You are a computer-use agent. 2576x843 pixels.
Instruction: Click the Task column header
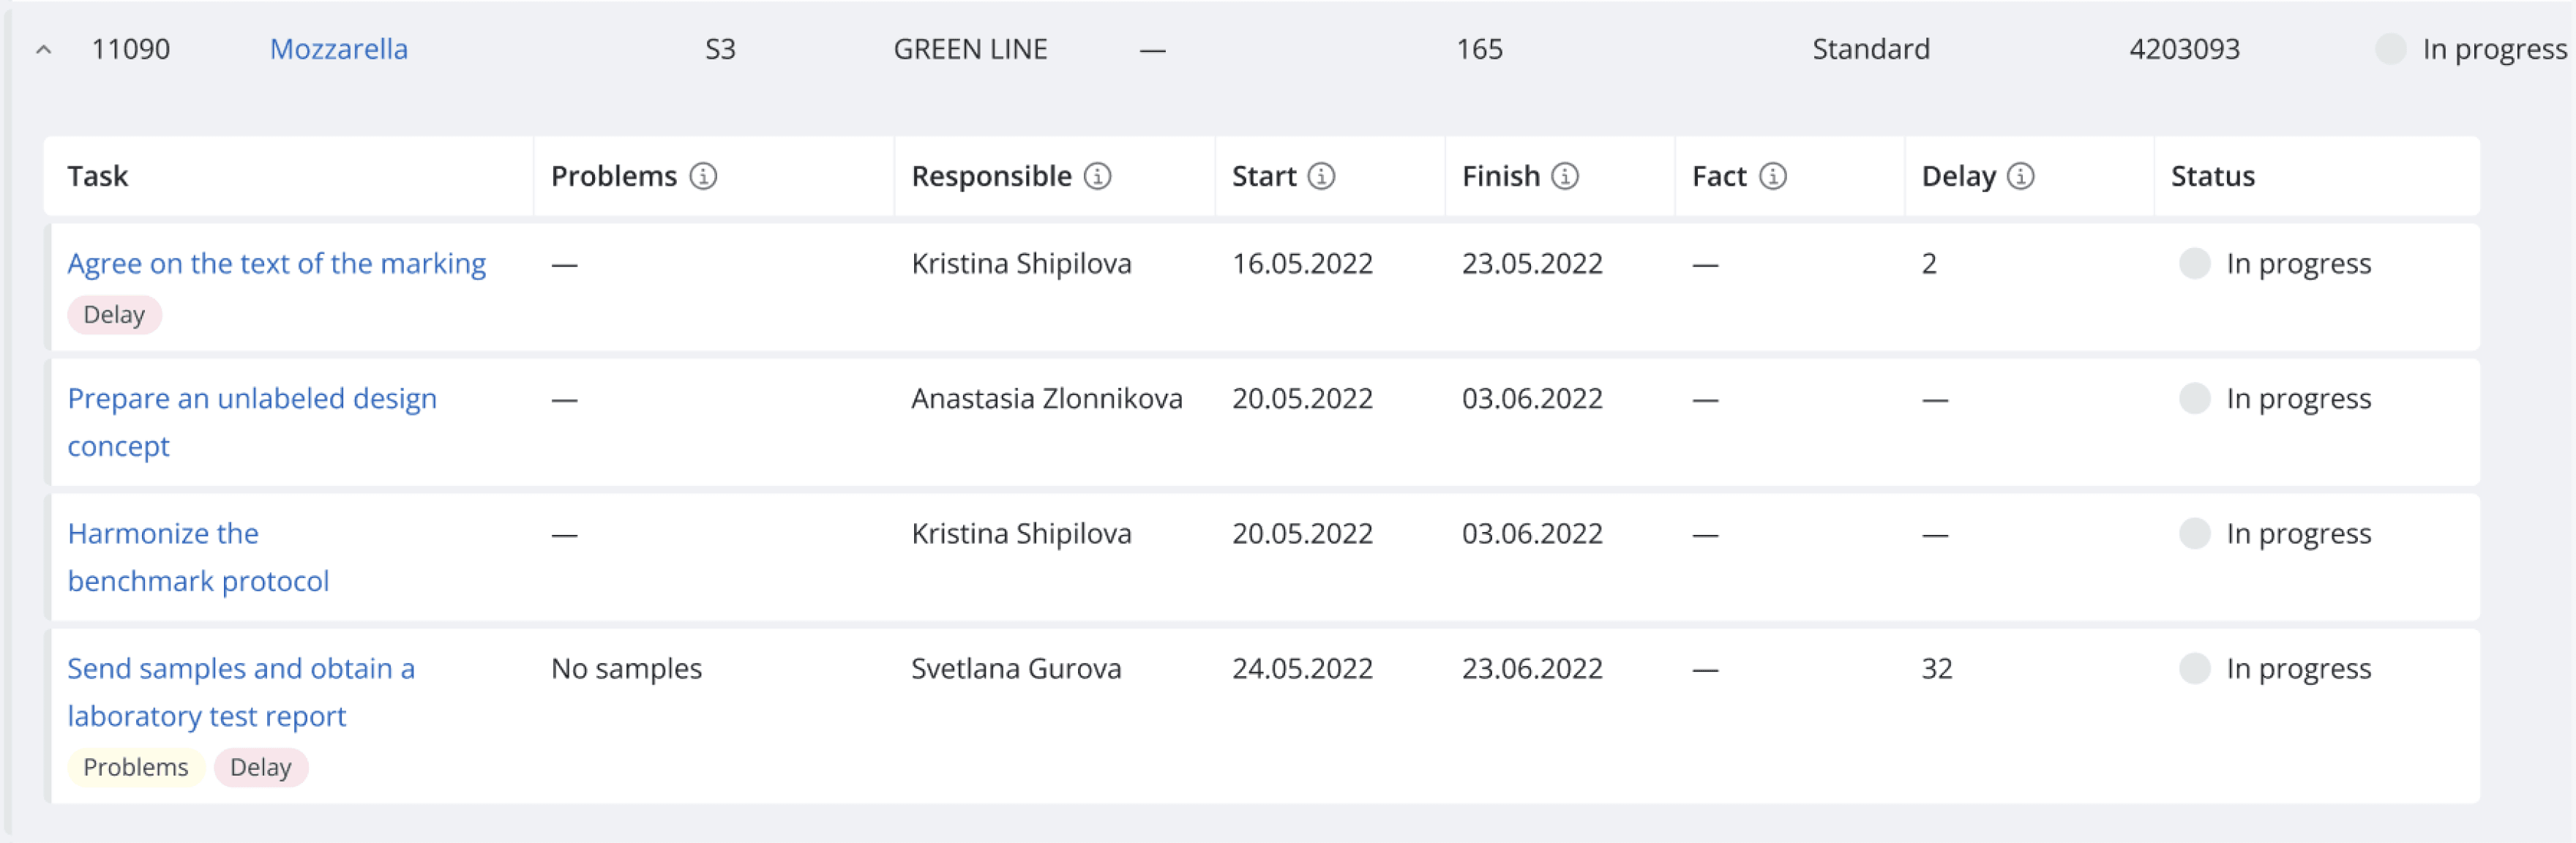(x=98, y=176)
